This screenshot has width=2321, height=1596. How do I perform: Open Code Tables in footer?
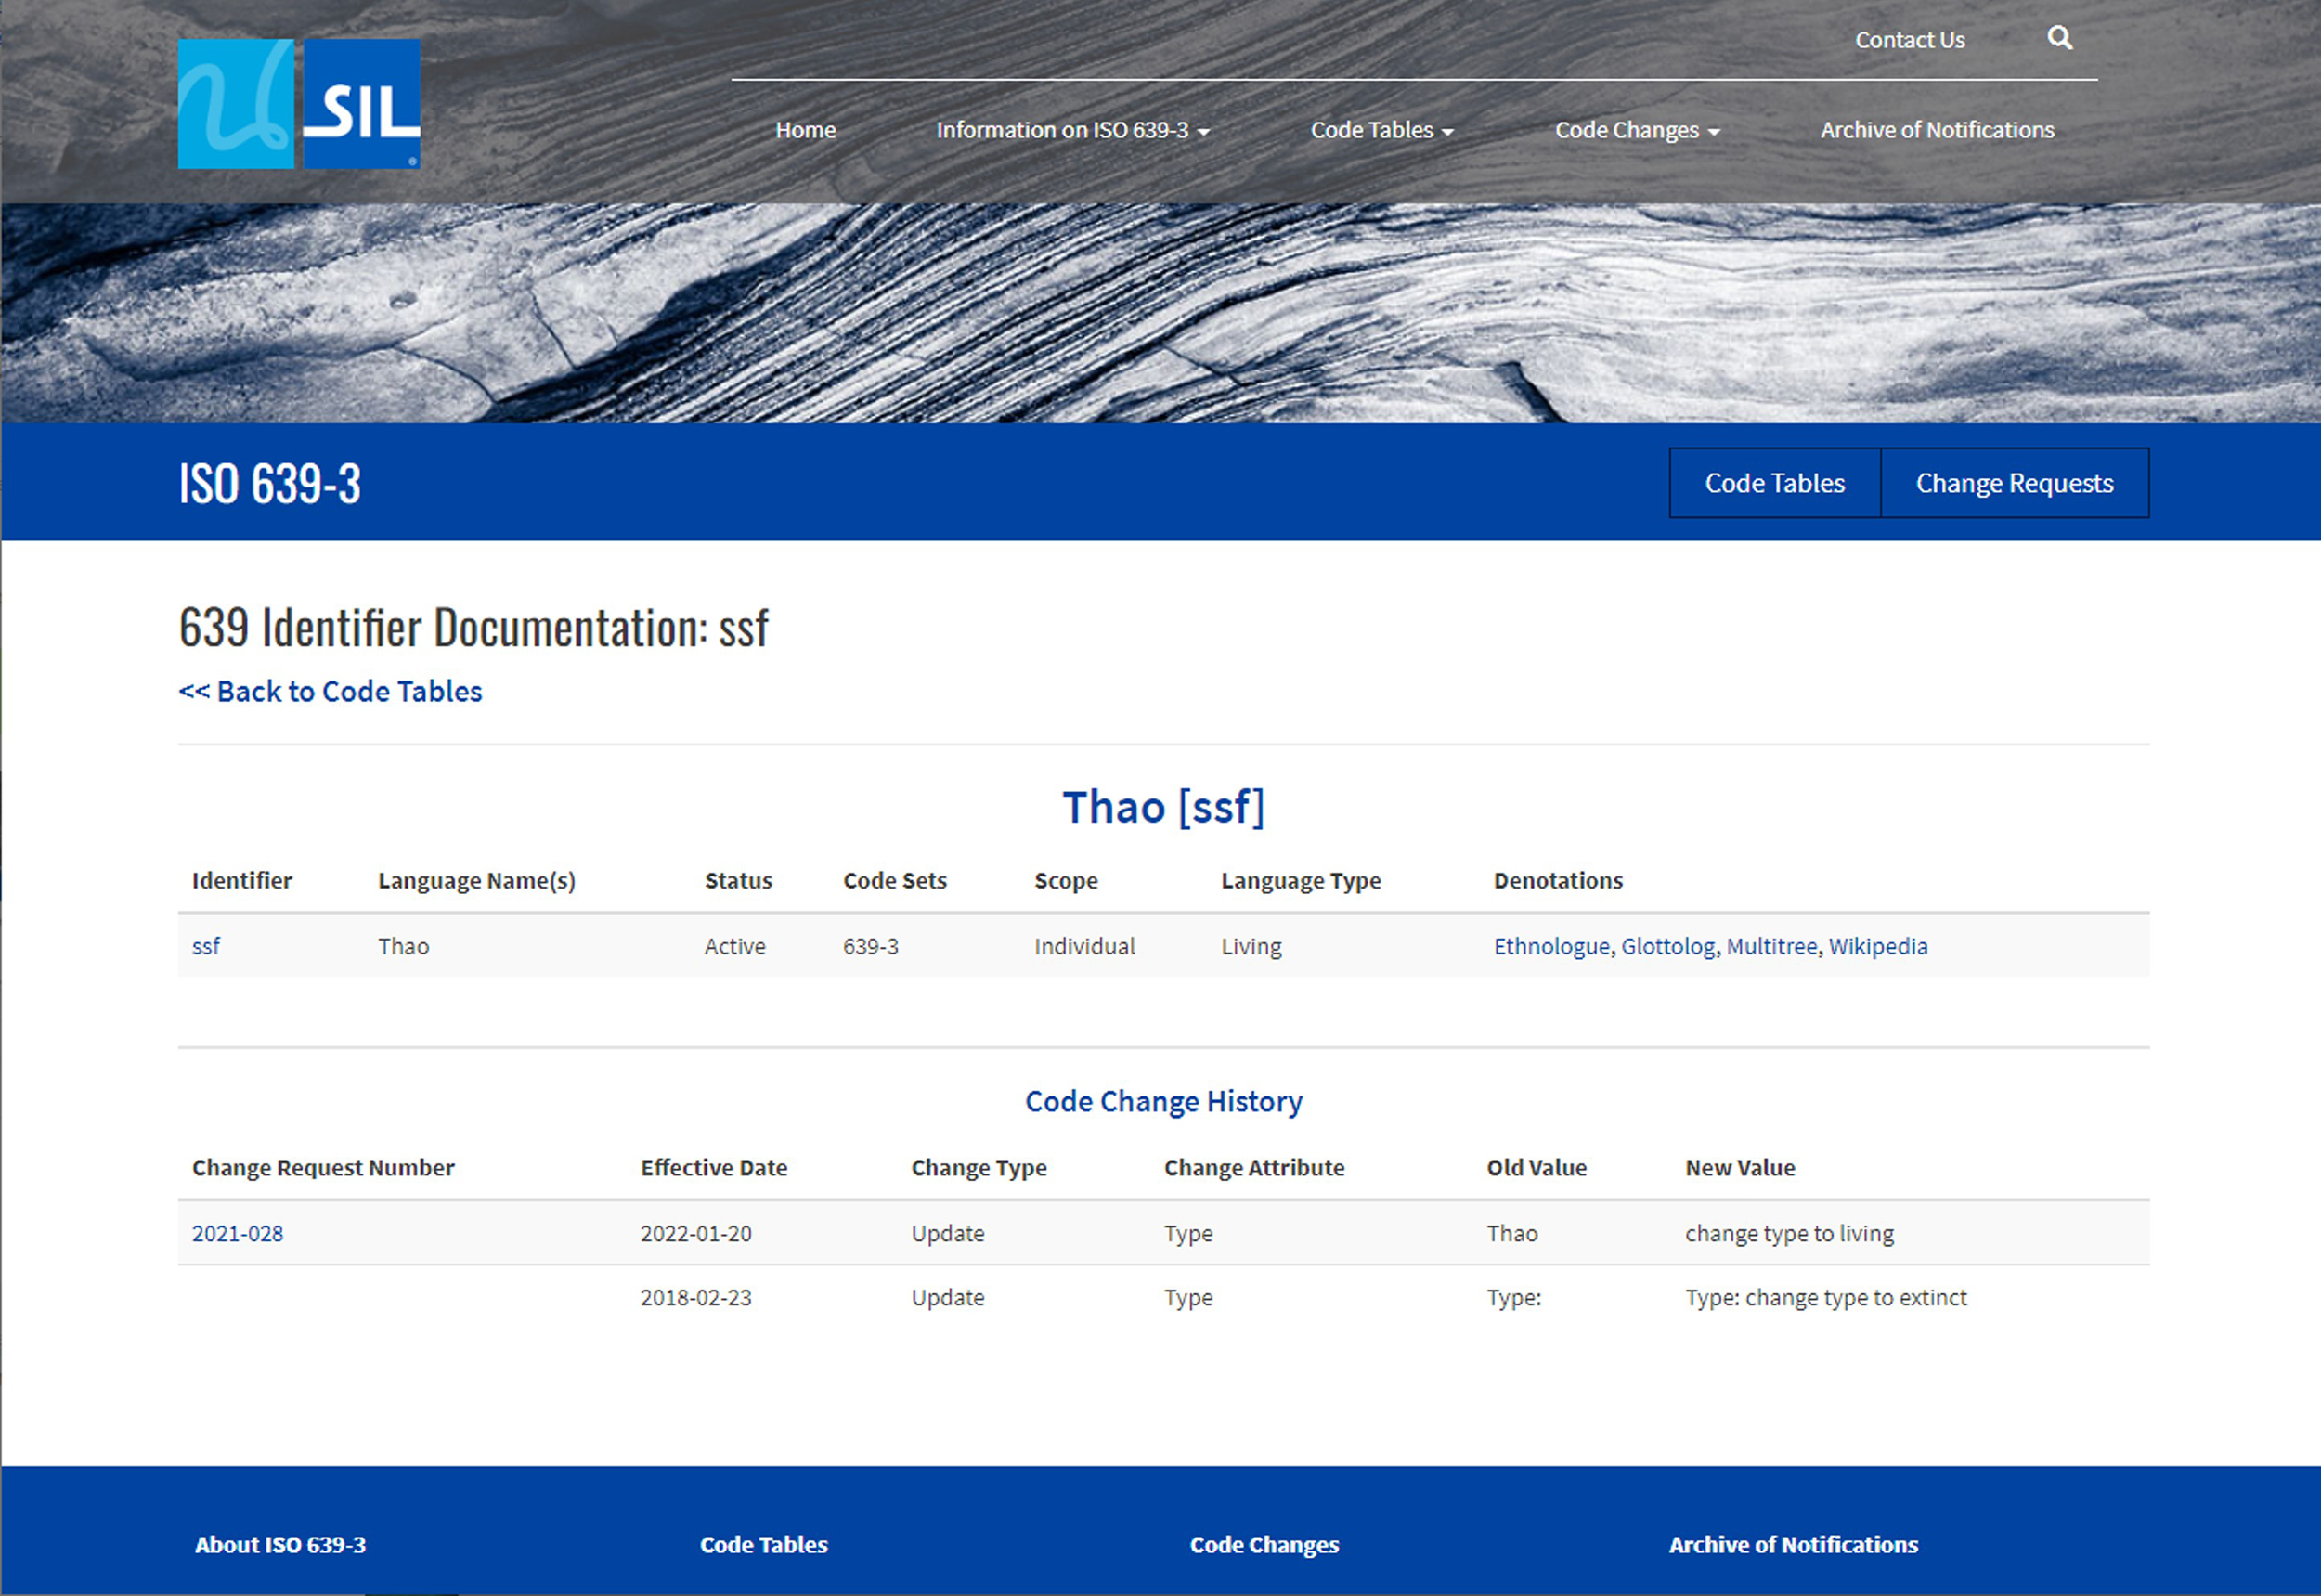(764, 1545)
